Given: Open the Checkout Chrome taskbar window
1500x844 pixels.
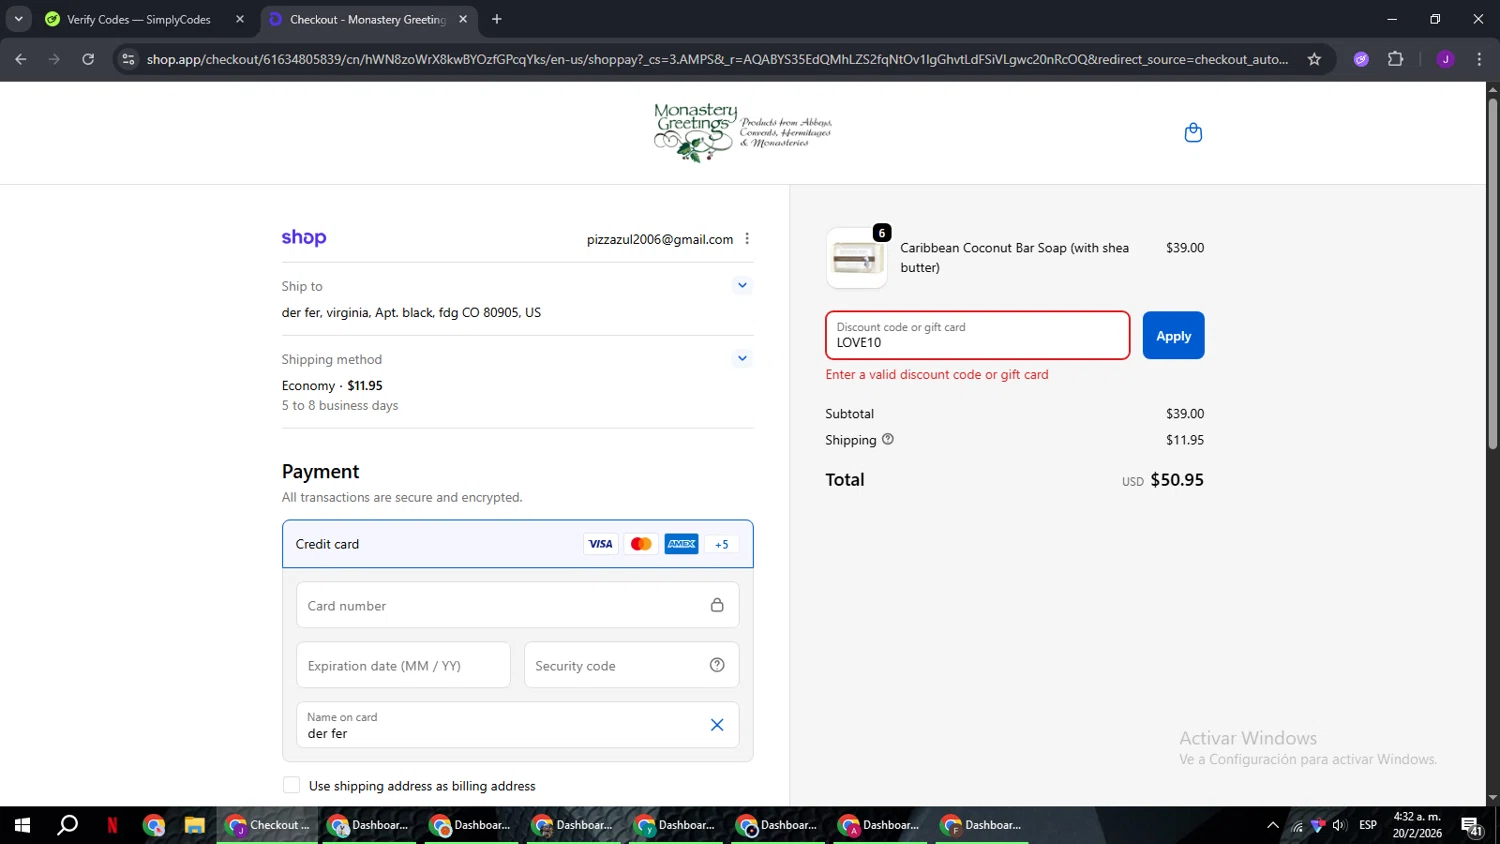Looking at the screenshot, I should click(x=268, y=825).
